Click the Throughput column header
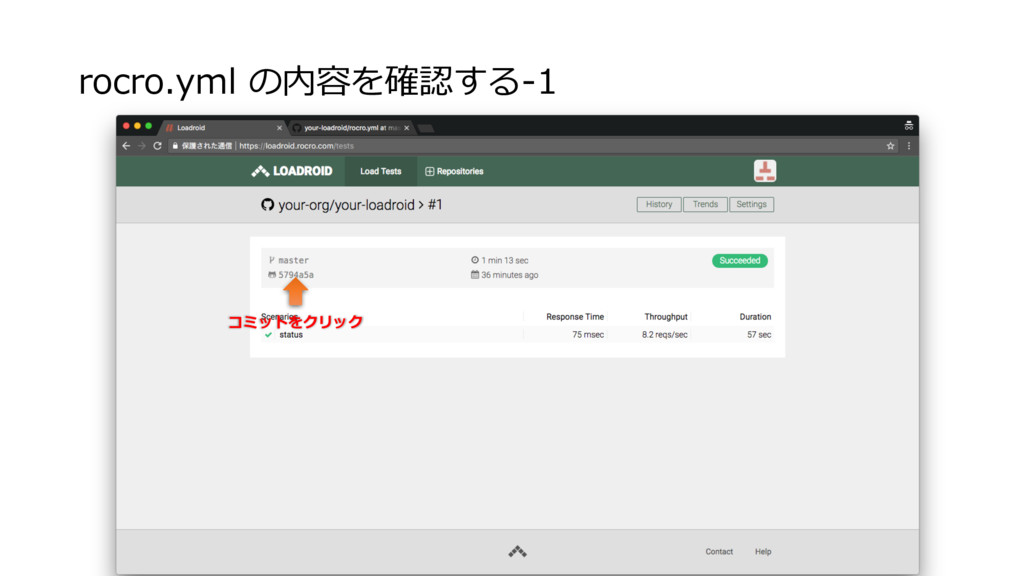The image size is (1024, 576). (665, 317)
